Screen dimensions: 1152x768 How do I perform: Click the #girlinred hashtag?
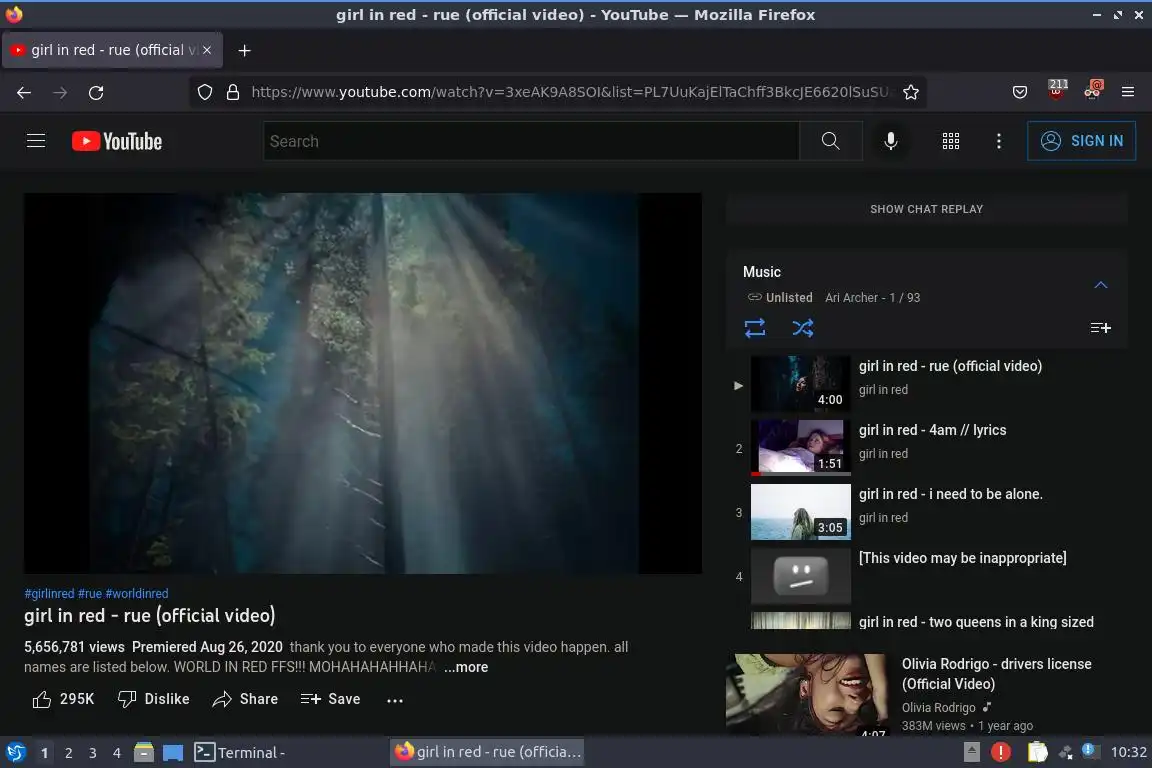[49, 593]
